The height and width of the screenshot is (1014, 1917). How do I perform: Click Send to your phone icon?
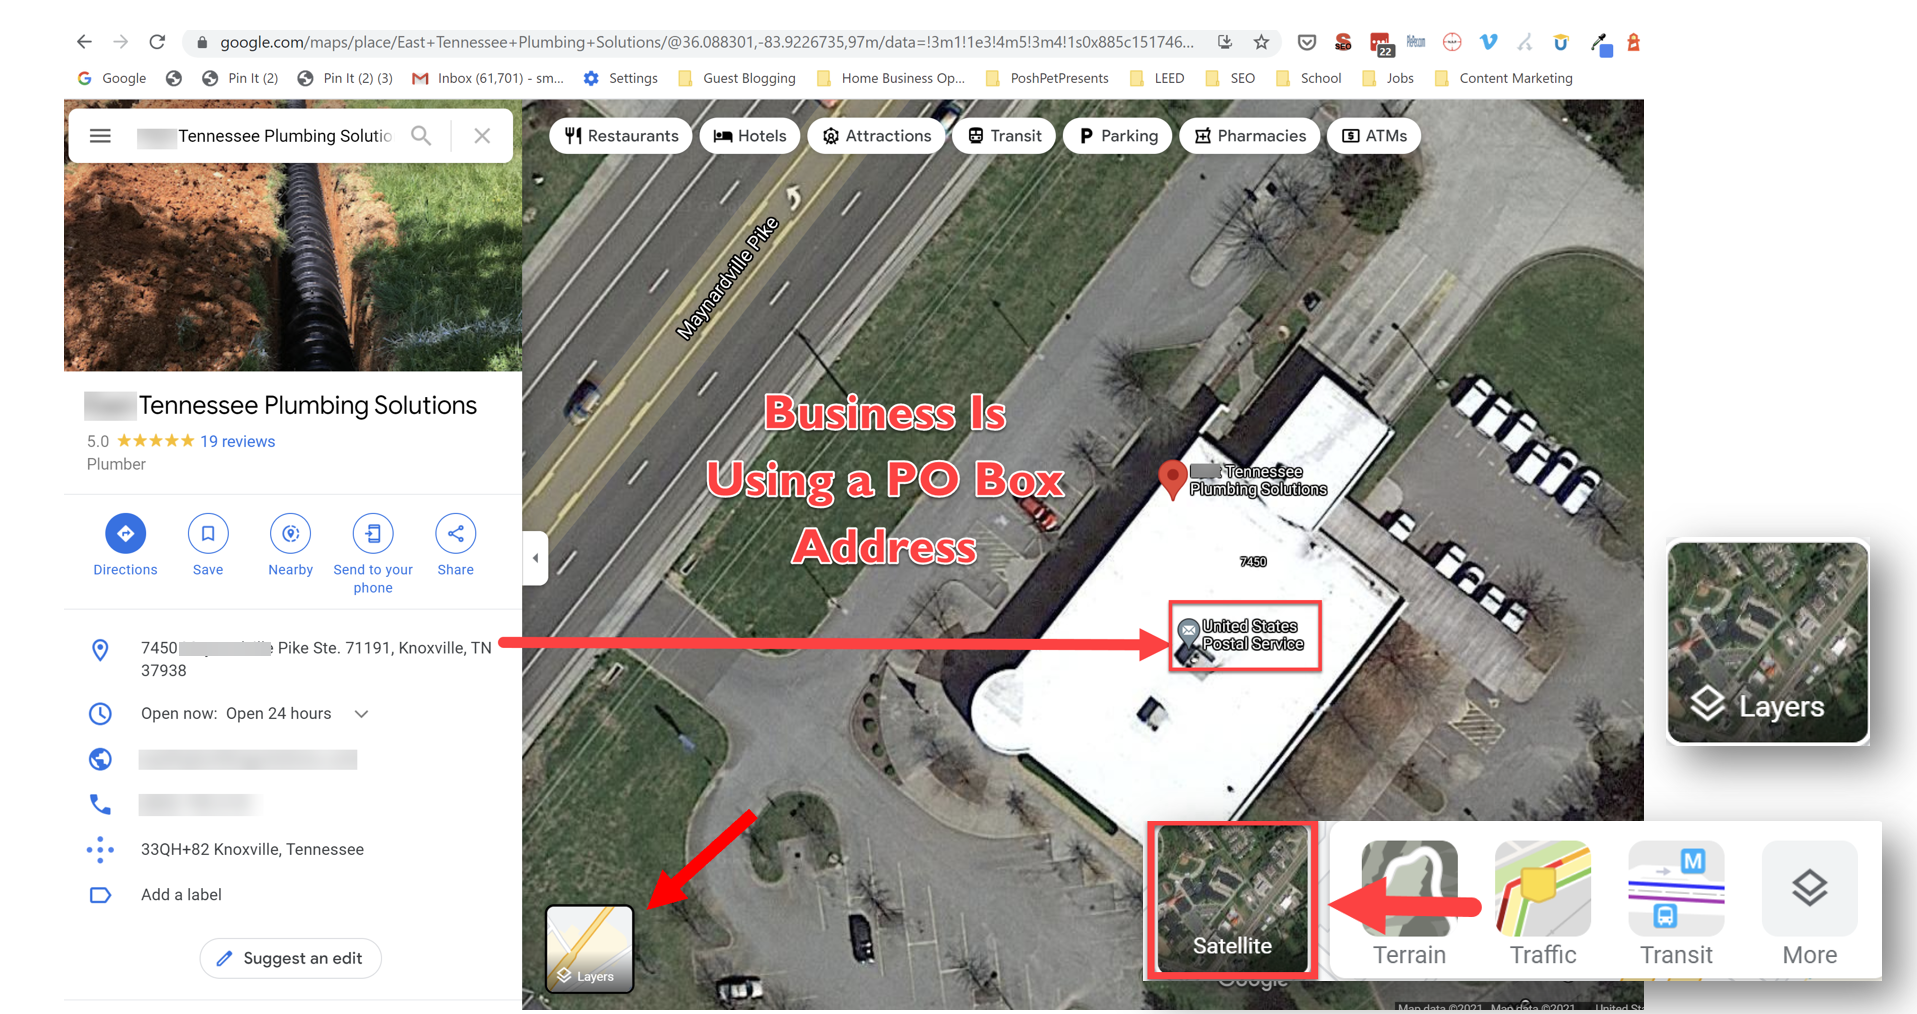pos(373,534)
